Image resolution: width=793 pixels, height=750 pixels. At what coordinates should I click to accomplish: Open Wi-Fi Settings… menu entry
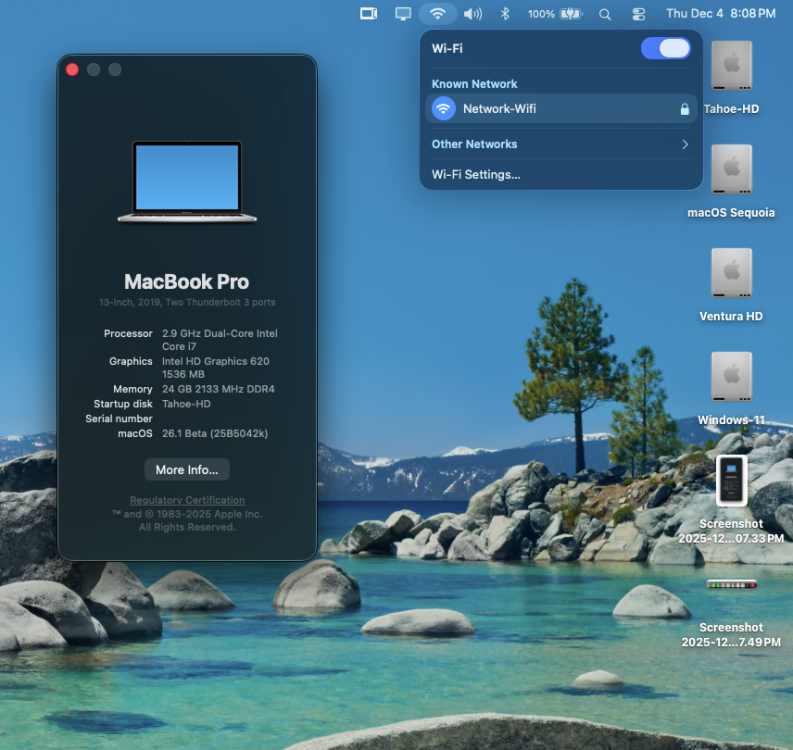[476, 174]
